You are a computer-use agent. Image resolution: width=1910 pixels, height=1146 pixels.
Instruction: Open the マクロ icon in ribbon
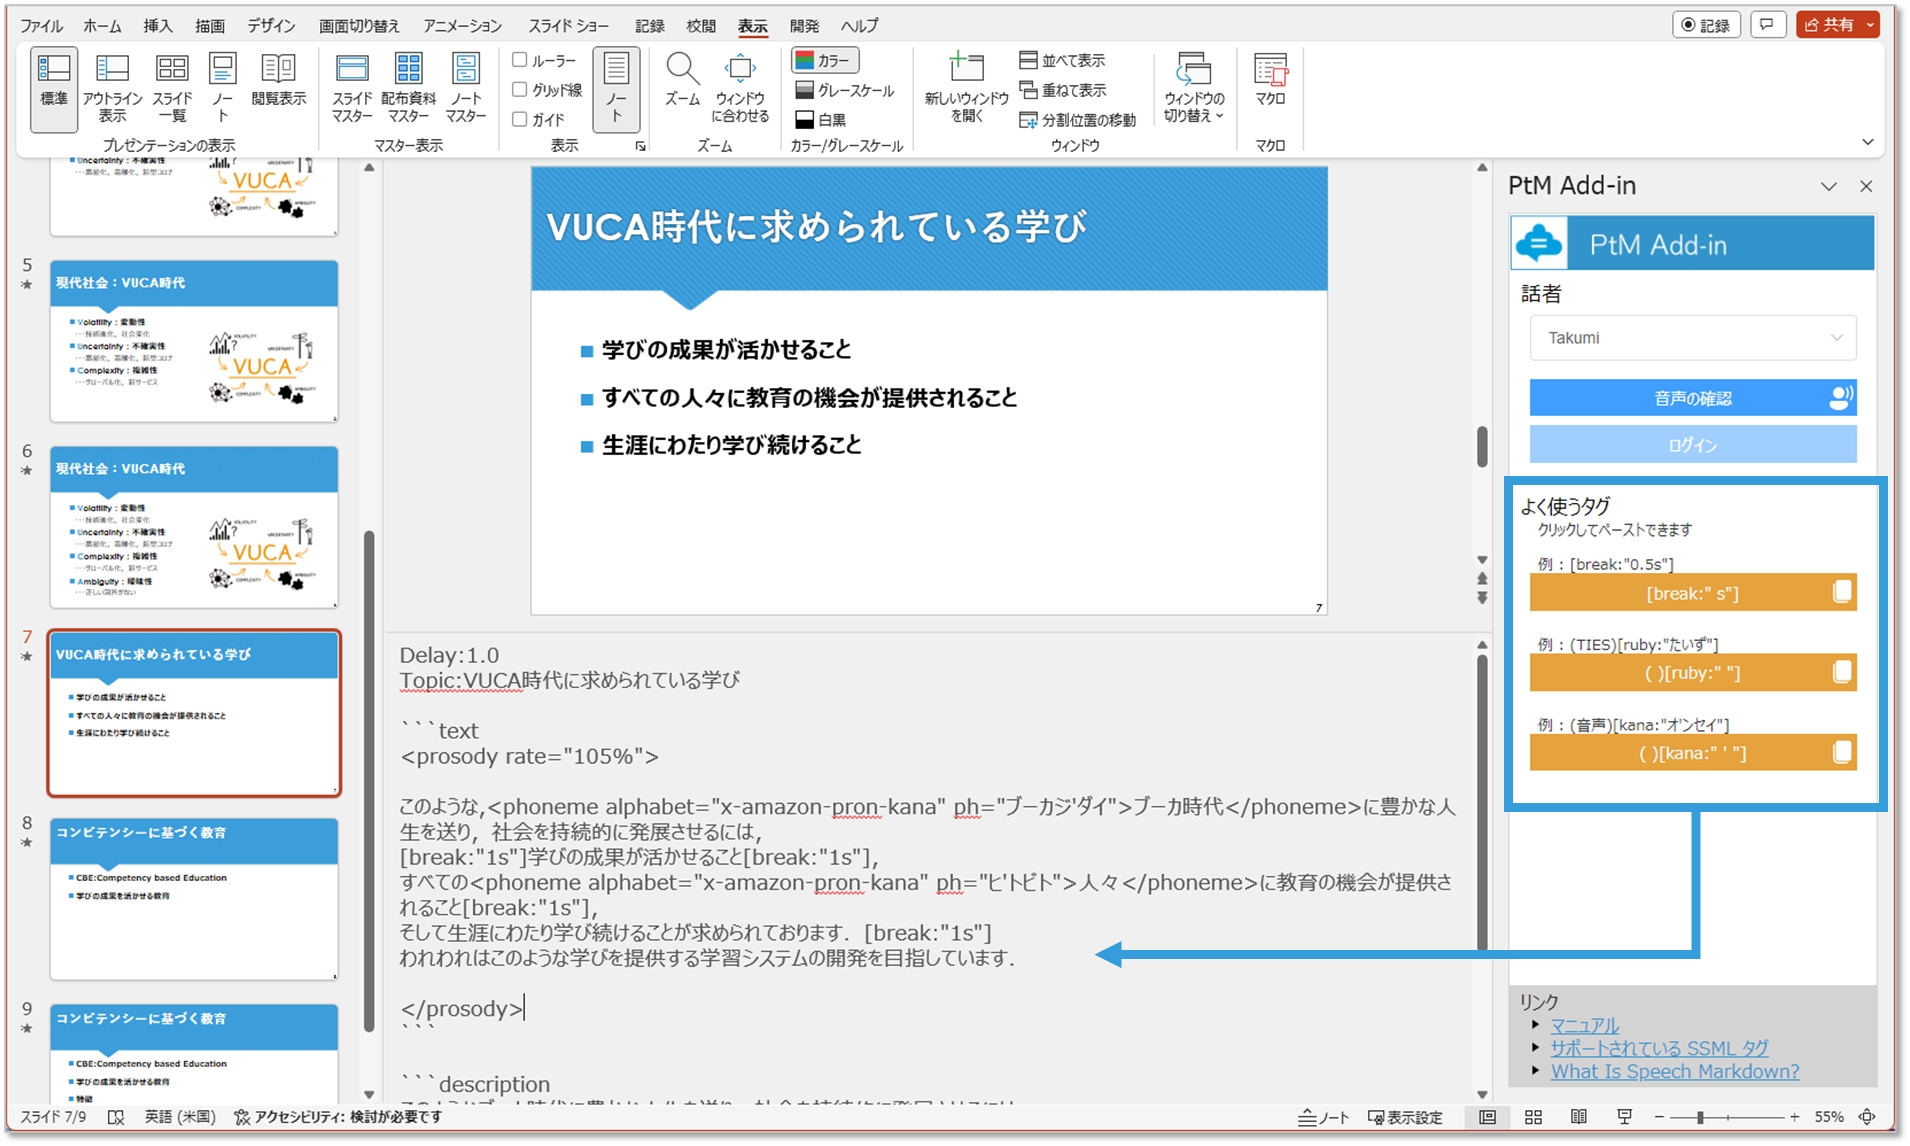point(1270,80)
